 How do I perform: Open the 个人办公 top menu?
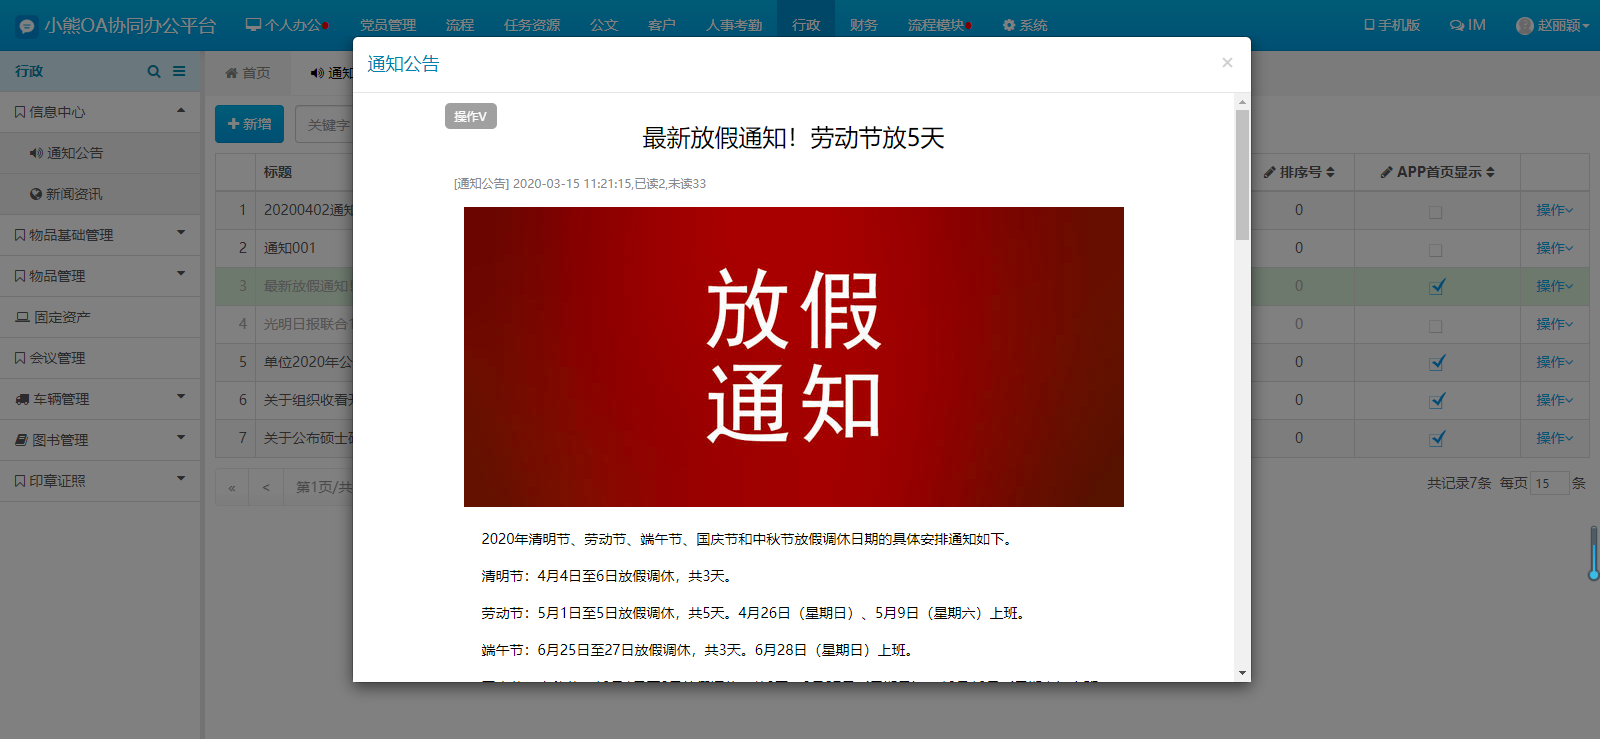(287, 25)
